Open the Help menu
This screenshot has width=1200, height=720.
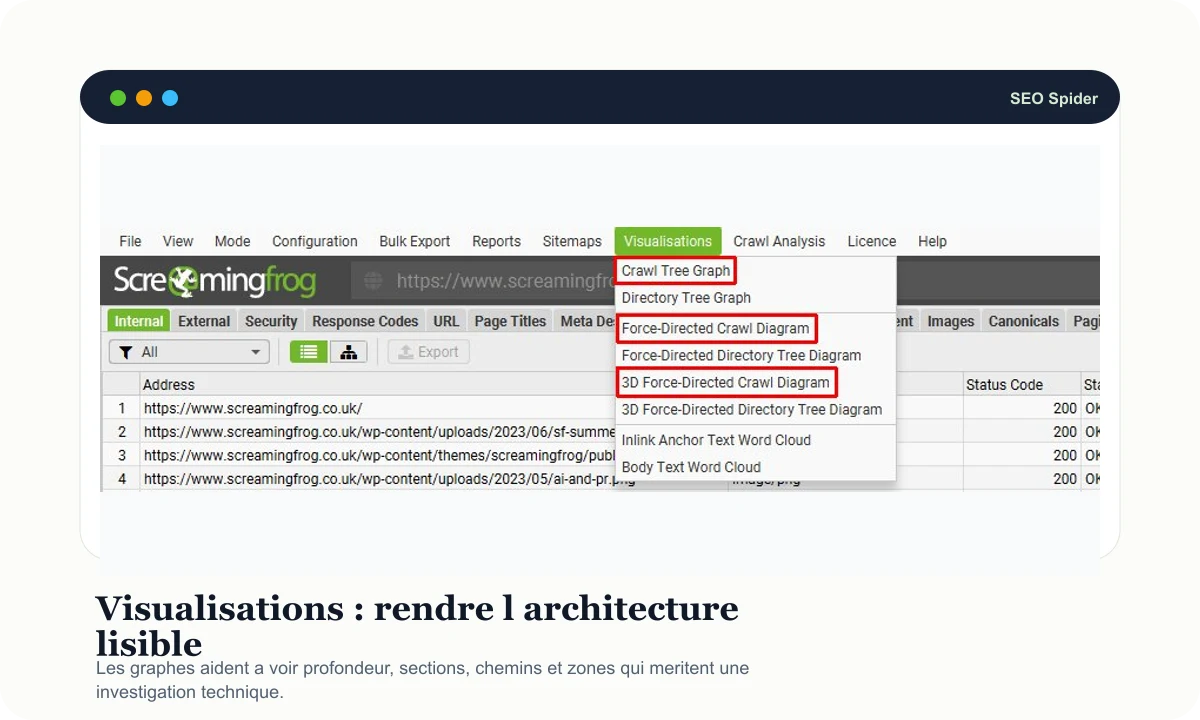click(x=932, y=241)
